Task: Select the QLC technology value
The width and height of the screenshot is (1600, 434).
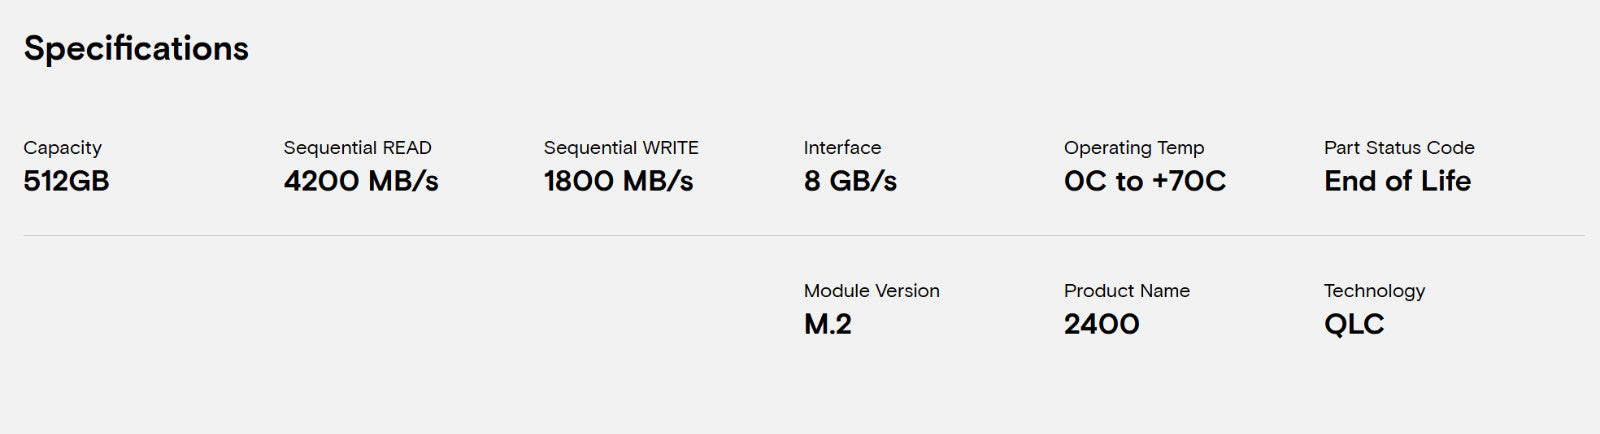Action: (x=1354, y=324)
